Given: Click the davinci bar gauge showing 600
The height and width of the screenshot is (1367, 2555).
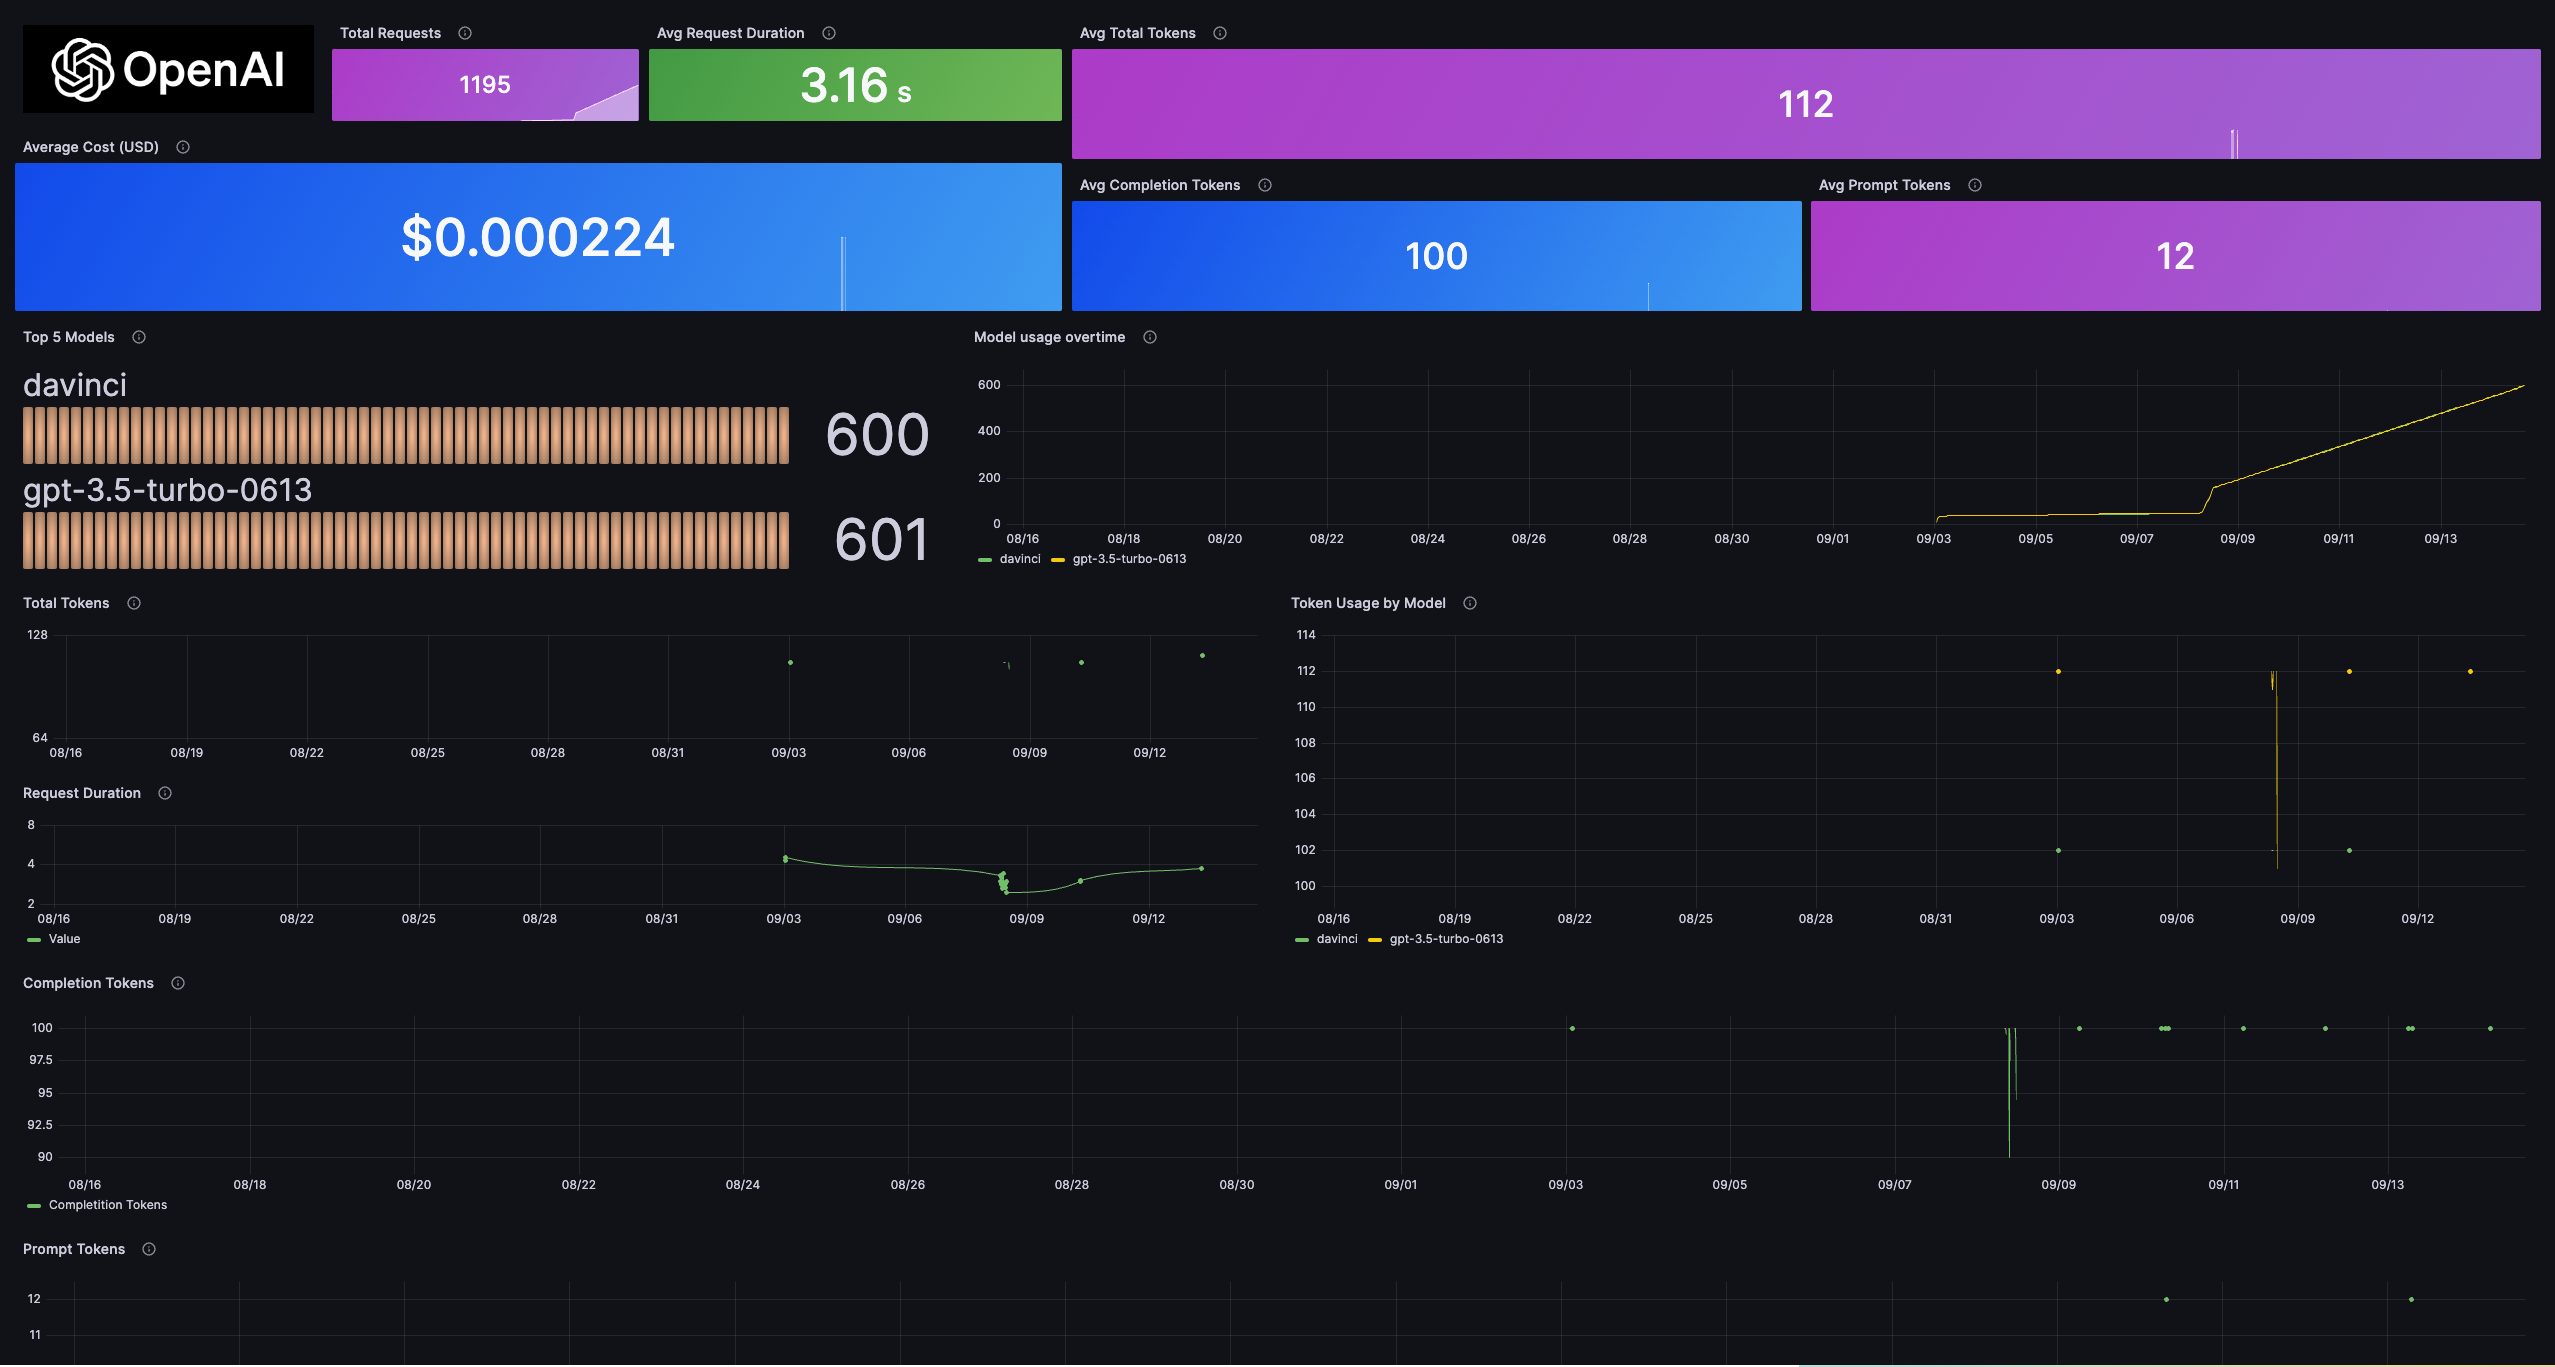Looking at the screenshot, I should pos(405,434).
